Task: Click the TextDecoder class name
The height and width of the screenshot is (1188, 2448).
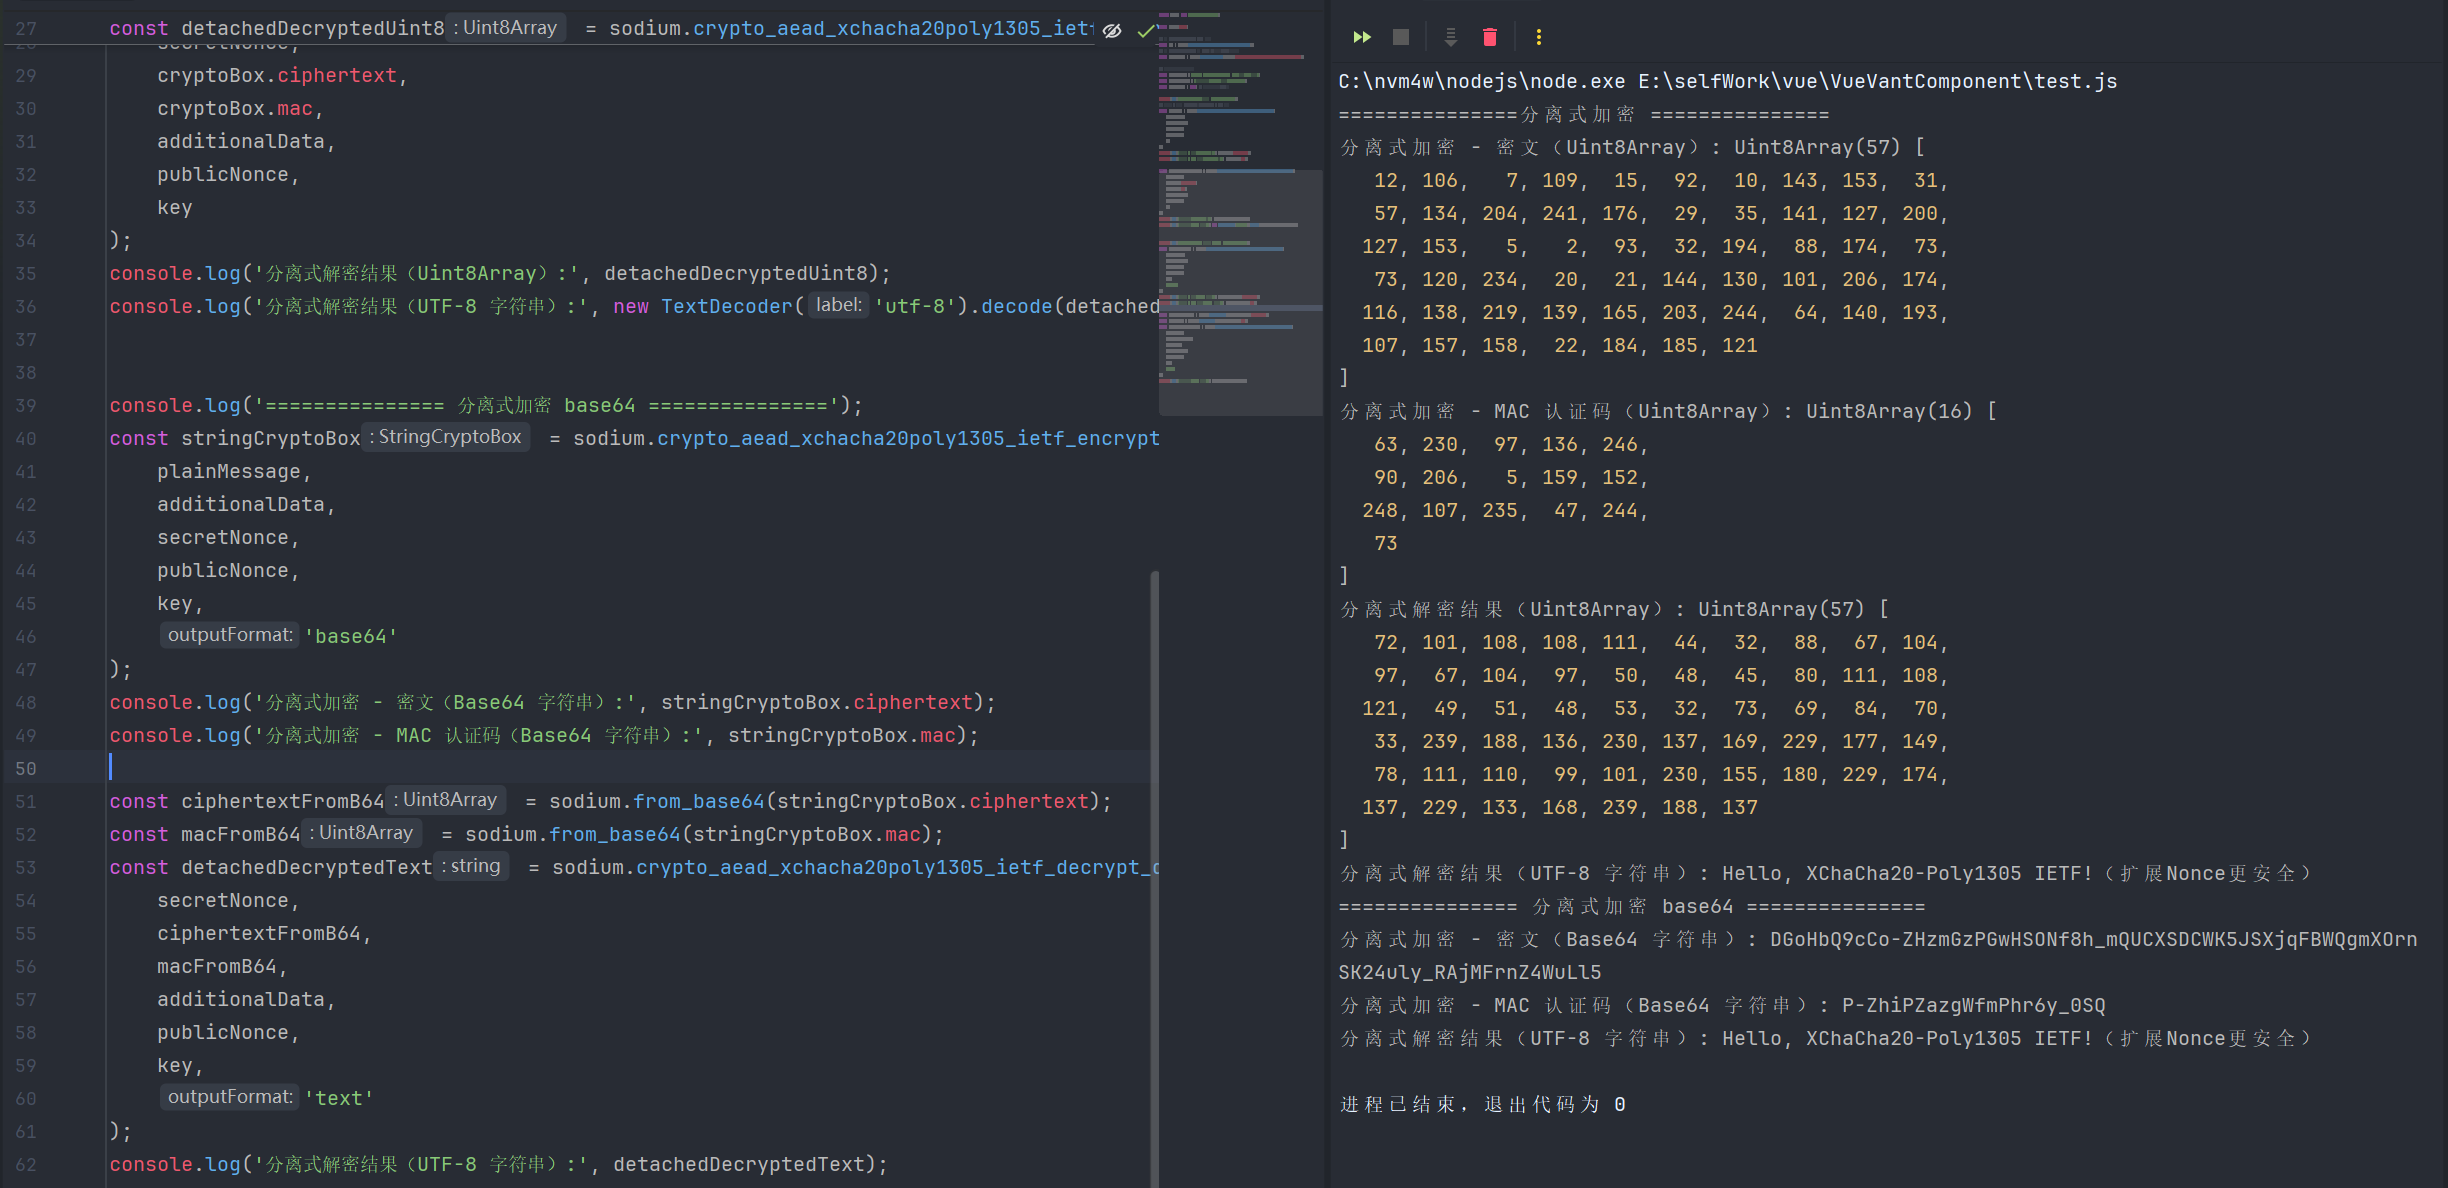Action: (x=726, y=306)
